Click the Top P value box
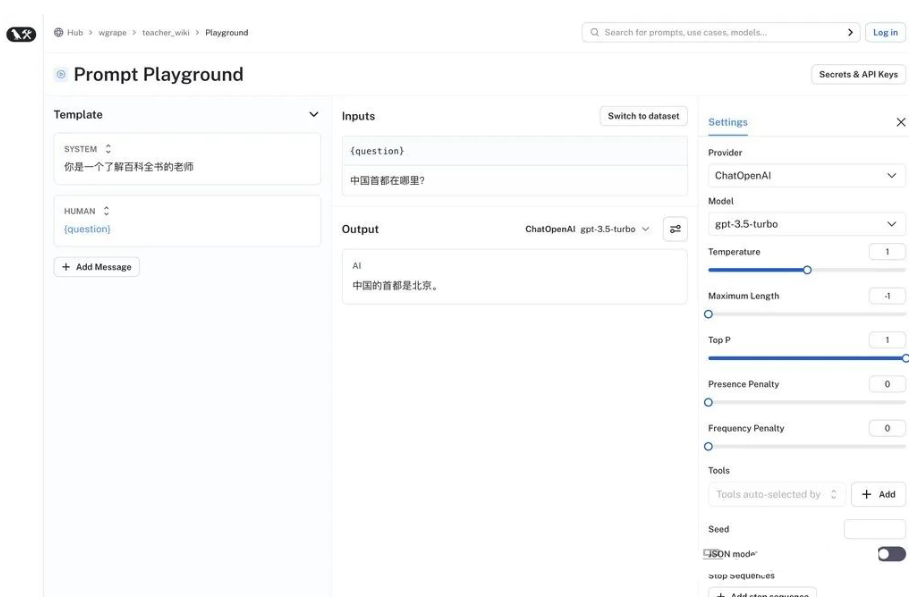This screenshot has height=598, width=920. pos(887,340)
